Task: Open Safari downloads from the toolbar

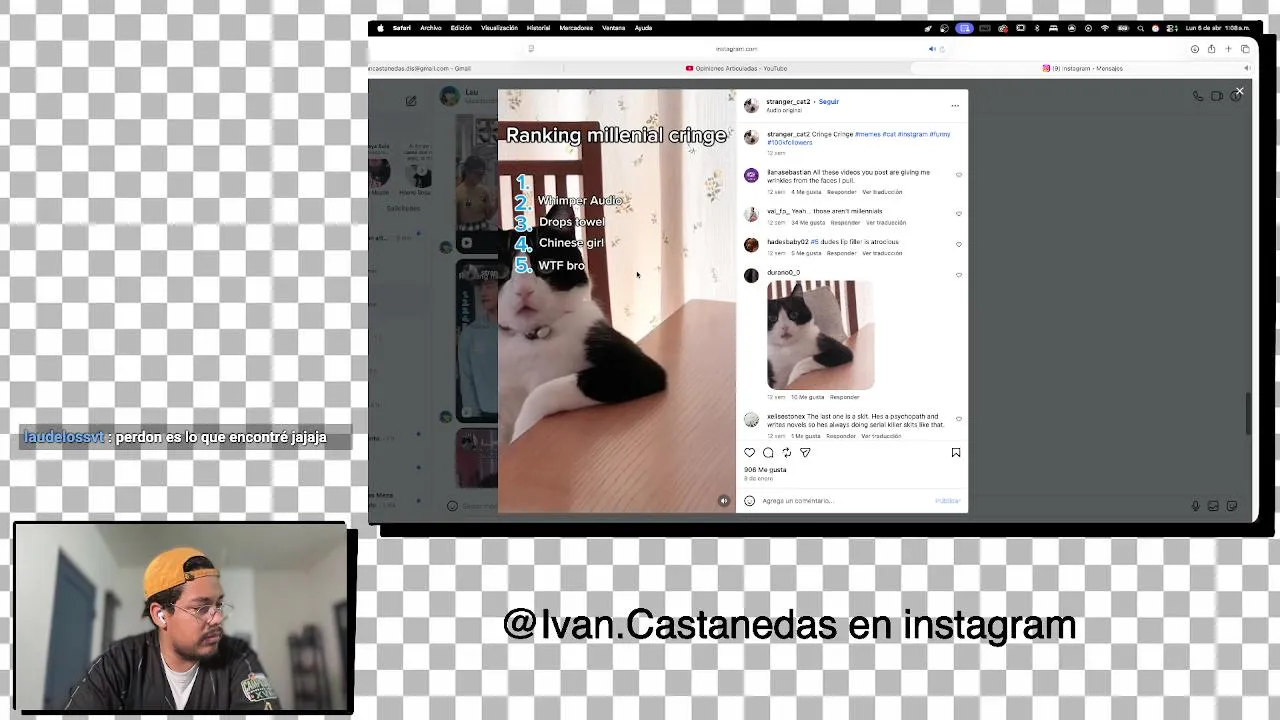Action: (x=1194, y=49)
